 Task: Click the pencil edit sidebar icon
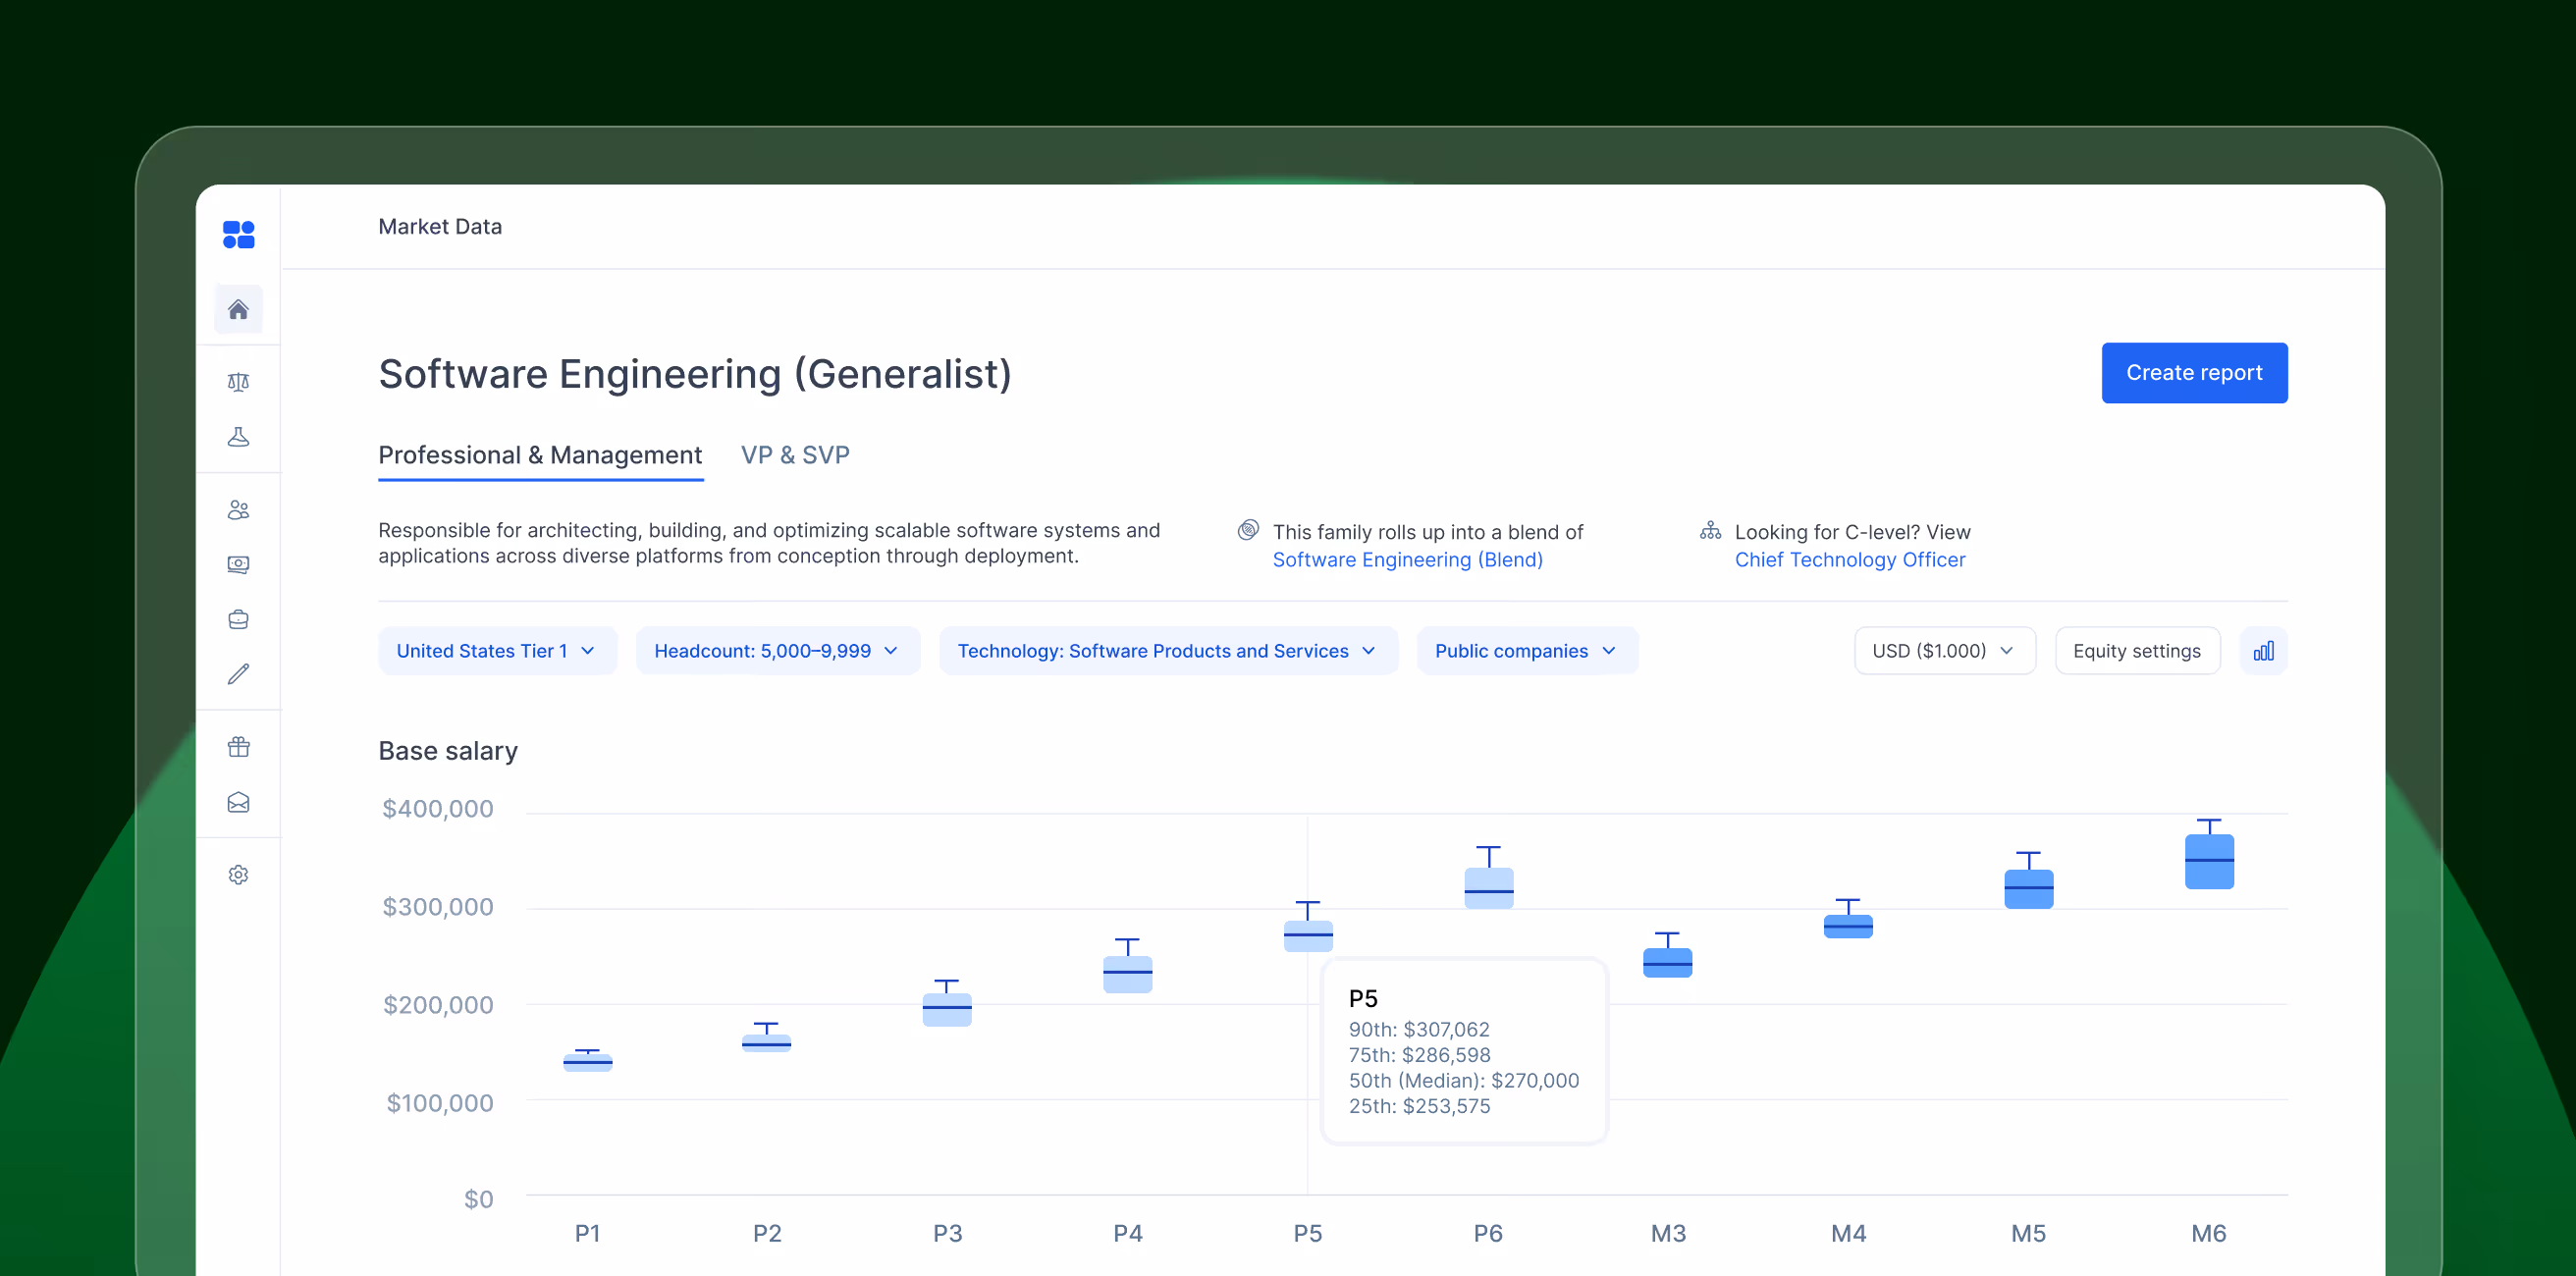tap(238, 674)
